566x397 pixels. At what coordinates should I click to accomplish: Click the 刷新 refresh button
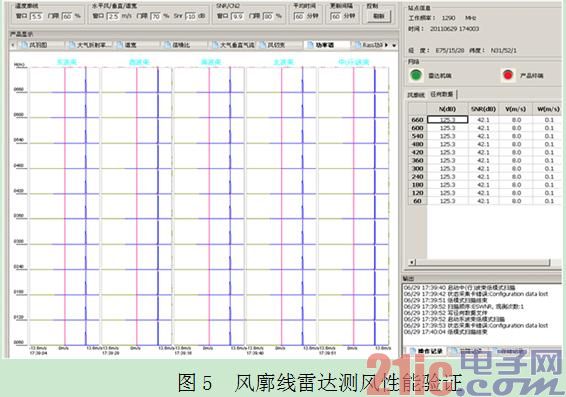pyautogui.click(x=379, y=16)
